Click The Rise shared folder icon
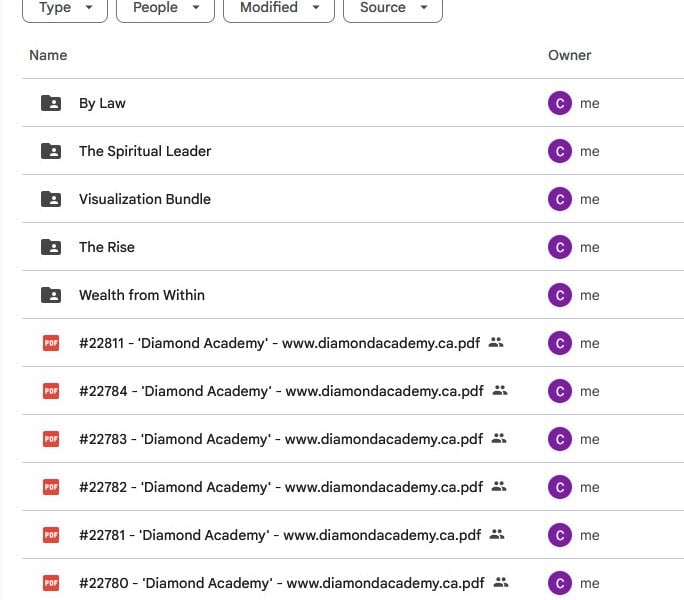 coord(51,247)
